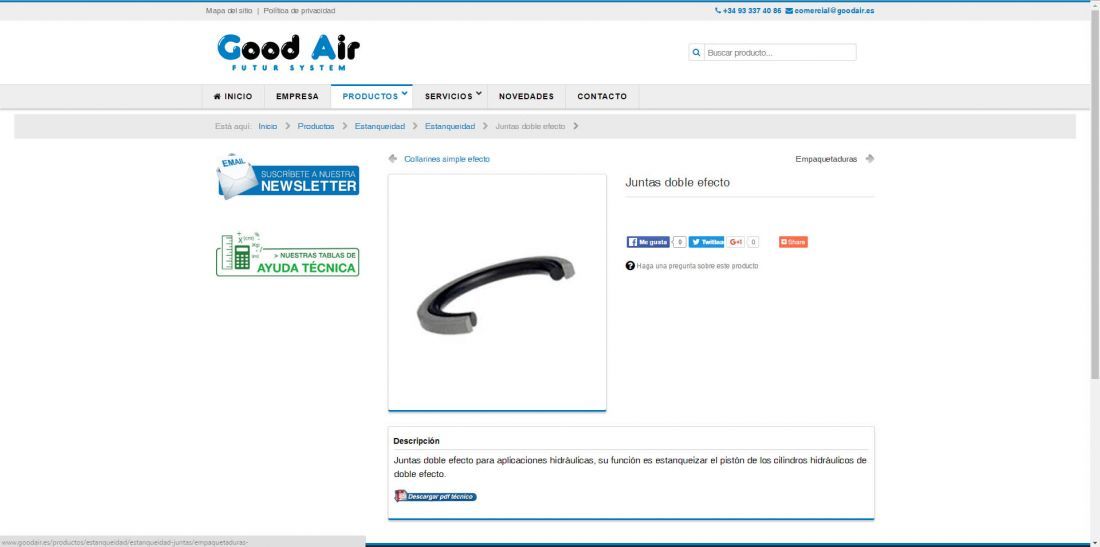Click the Google +1 button

pyautogui.click(x=735, y=242)
